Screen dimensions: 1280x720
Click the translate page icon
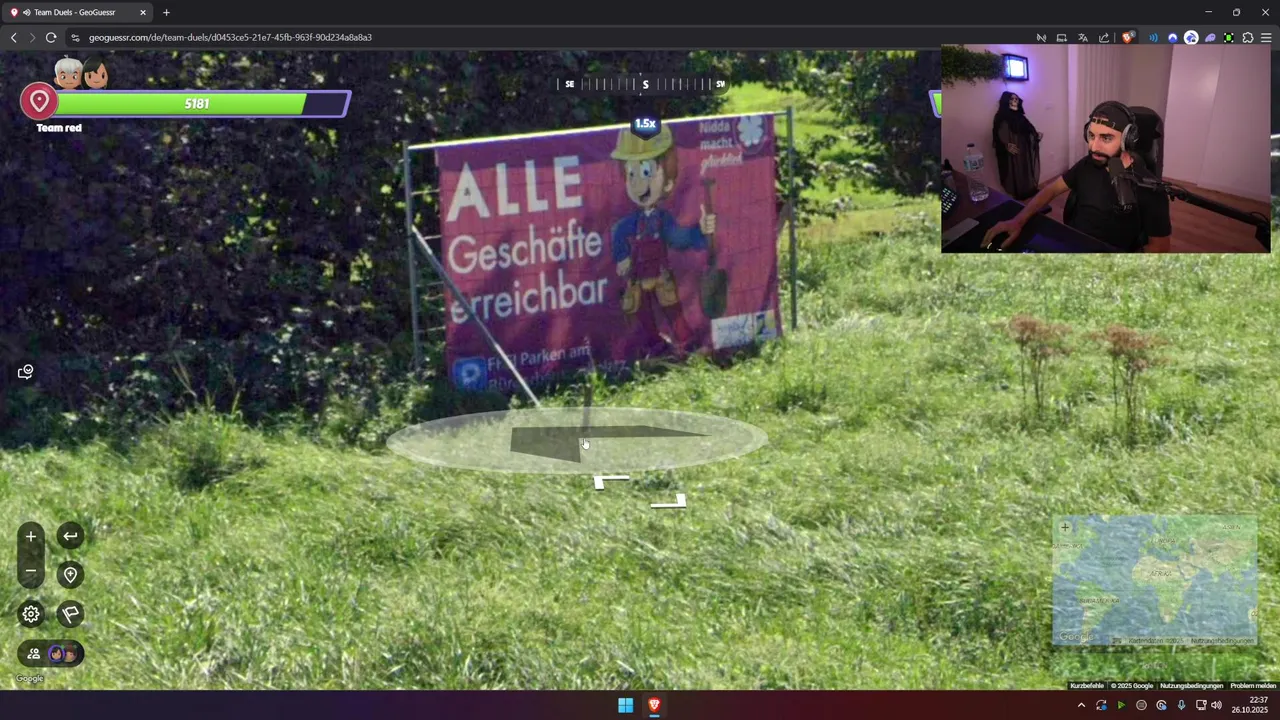pyautogui.click(x=1082, y=38)
